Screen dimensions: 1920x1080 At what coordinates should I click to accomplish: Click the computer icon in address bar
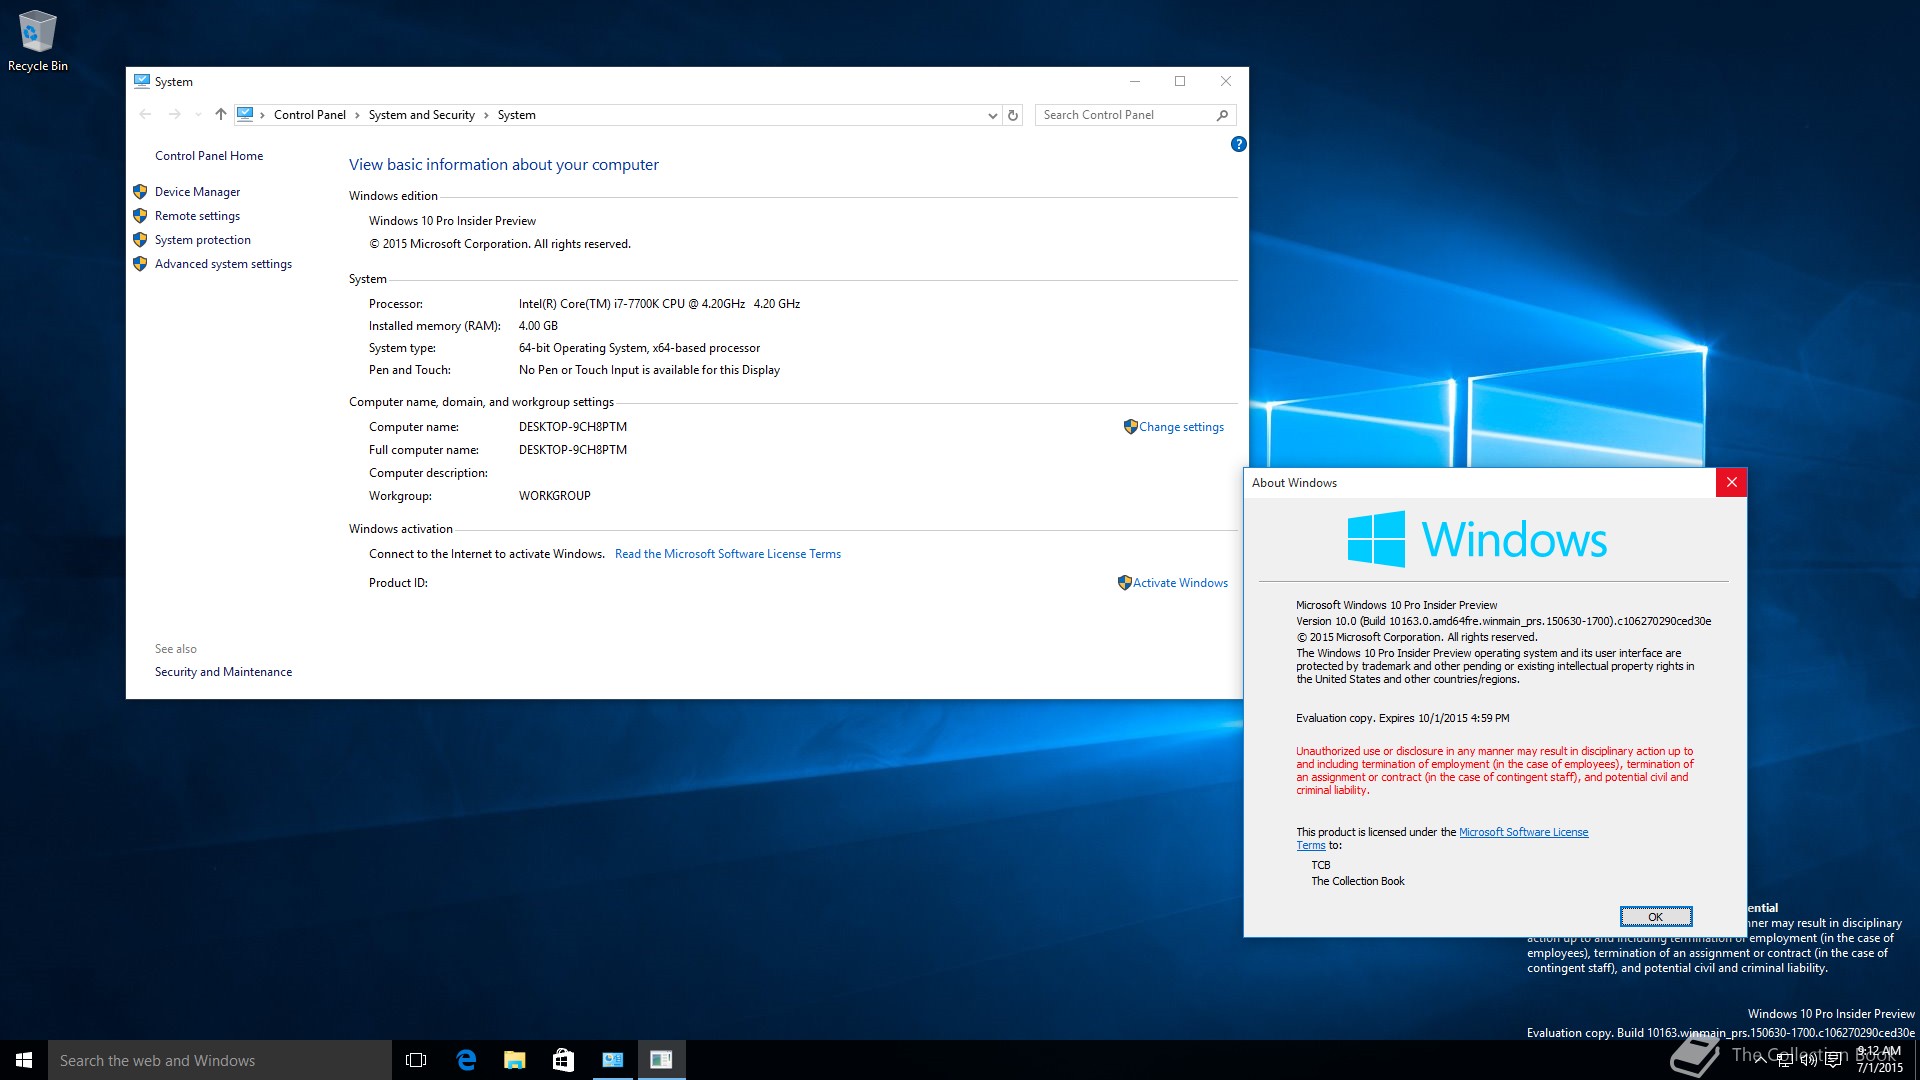[246, 115]
